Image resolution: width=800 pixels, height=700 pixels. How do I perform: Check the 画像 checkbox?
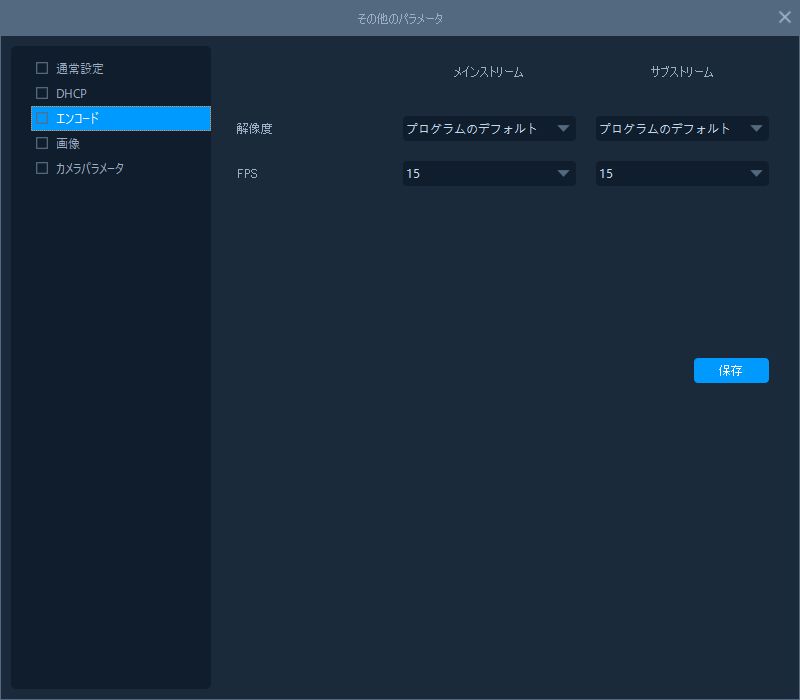click(42, 143)
